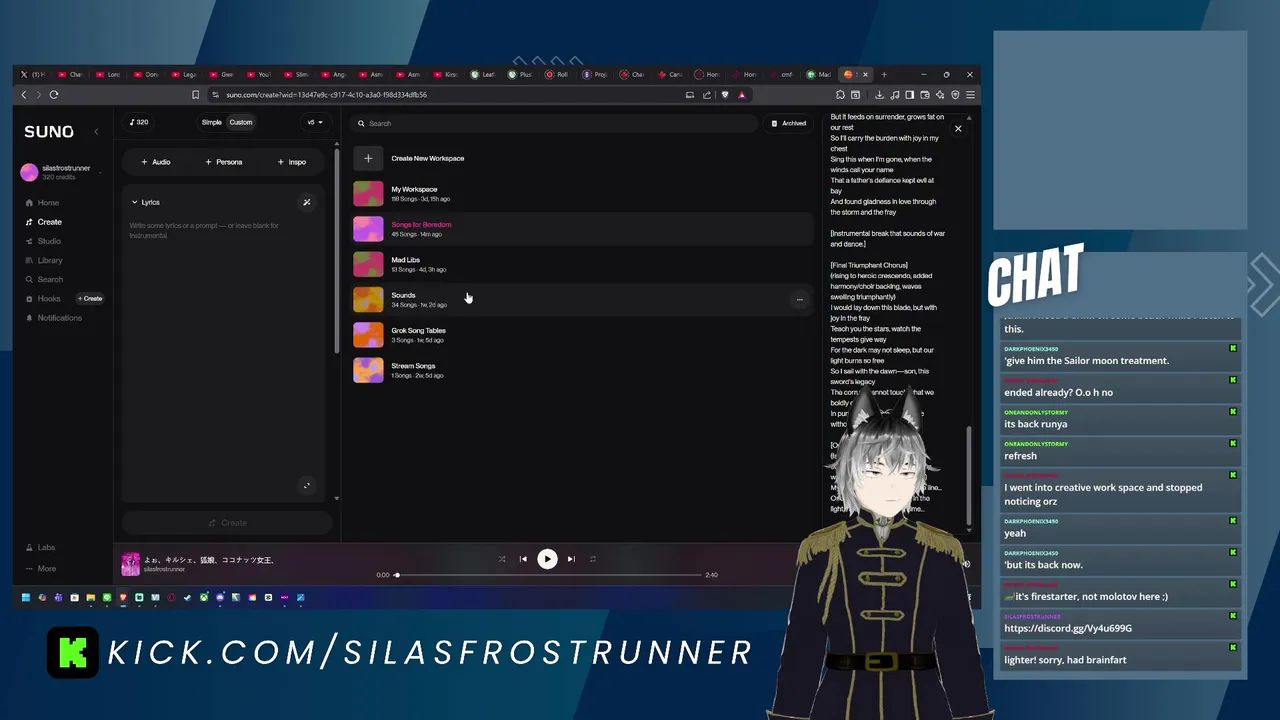Click the + Persona button
The height and width of the screenshot is (720, 1280).
224,162
